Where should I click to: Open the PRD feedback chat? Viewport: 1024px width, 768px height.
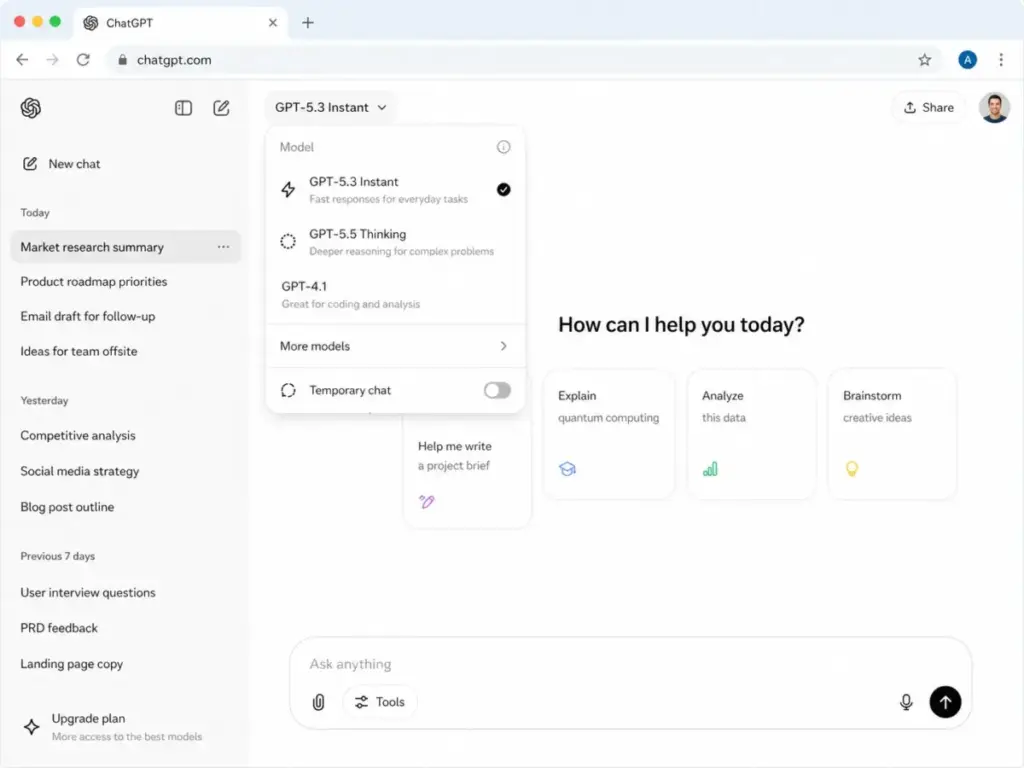[59, 628]
